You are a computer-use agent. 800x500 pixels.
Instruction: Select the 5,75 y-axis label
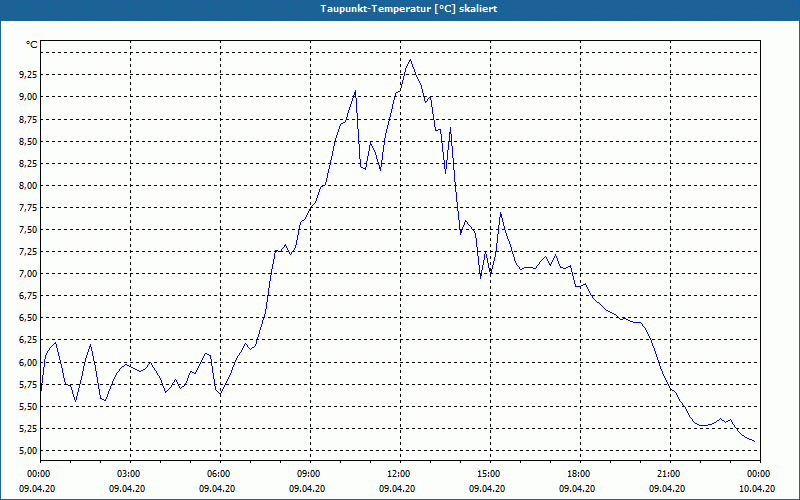coord(28,385)
